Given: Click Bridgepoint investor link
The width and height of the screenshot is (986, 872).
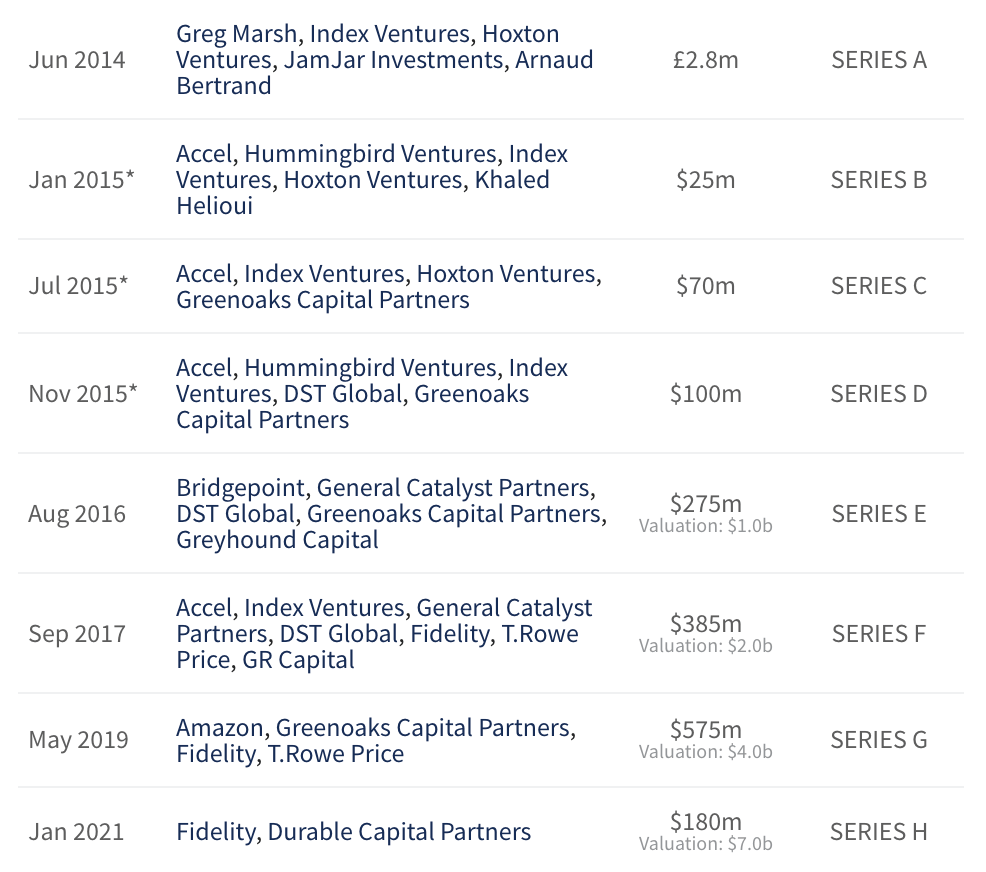Looking at the screenshot, I should click(241, 488).
